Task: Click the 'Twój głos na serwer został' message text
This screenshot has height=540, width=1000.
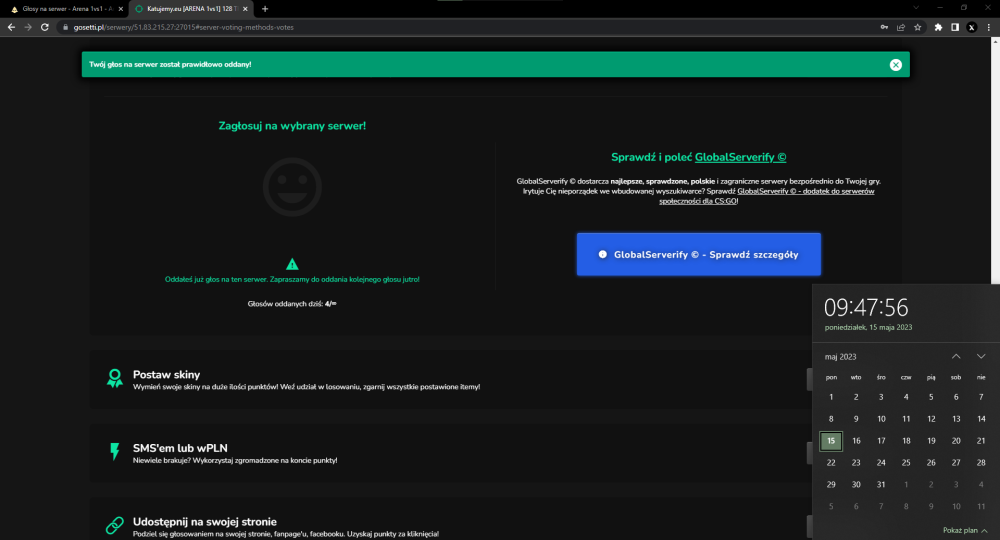Action: 170,64
